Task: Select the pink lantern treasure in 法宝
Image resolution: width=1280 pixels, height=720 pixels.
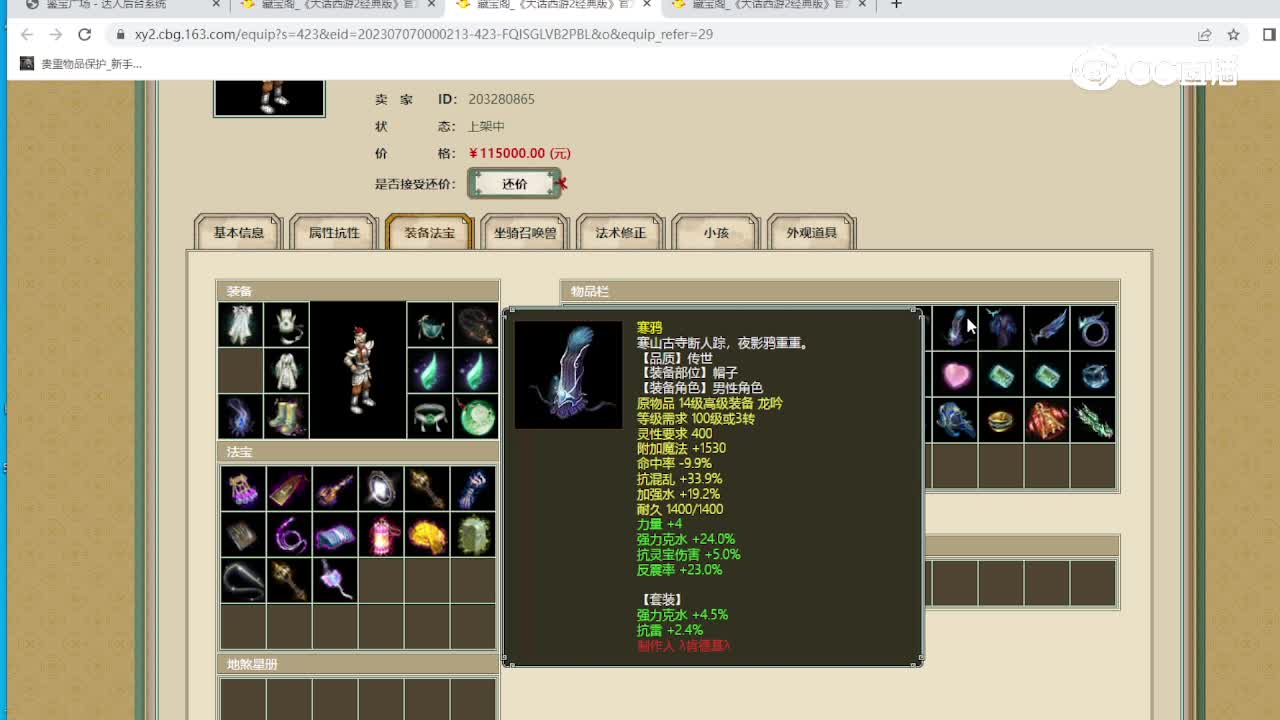Action: pyautogui.click(x=381, y=535)
